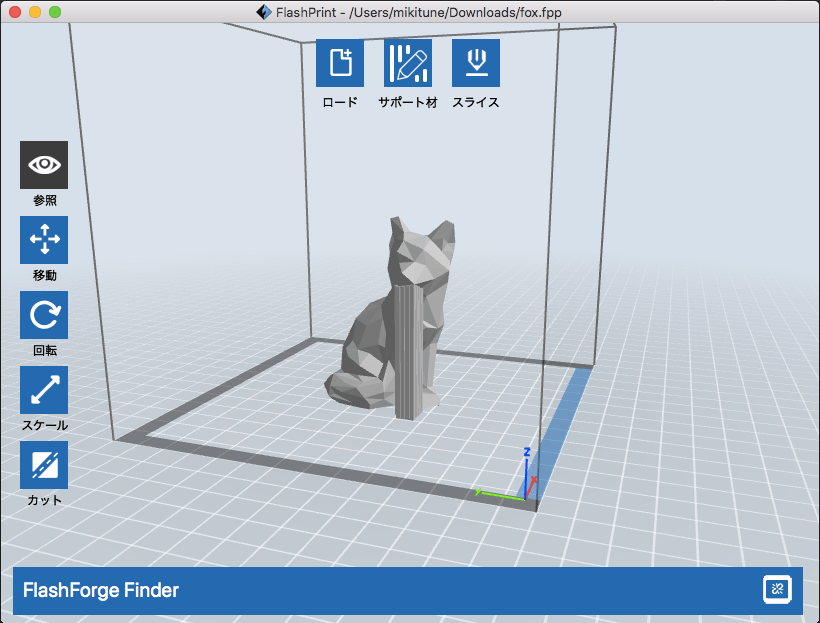Screen dimensions: 820x623
Task: Click the Load (ロード) file icon
Action: point(340,63)
